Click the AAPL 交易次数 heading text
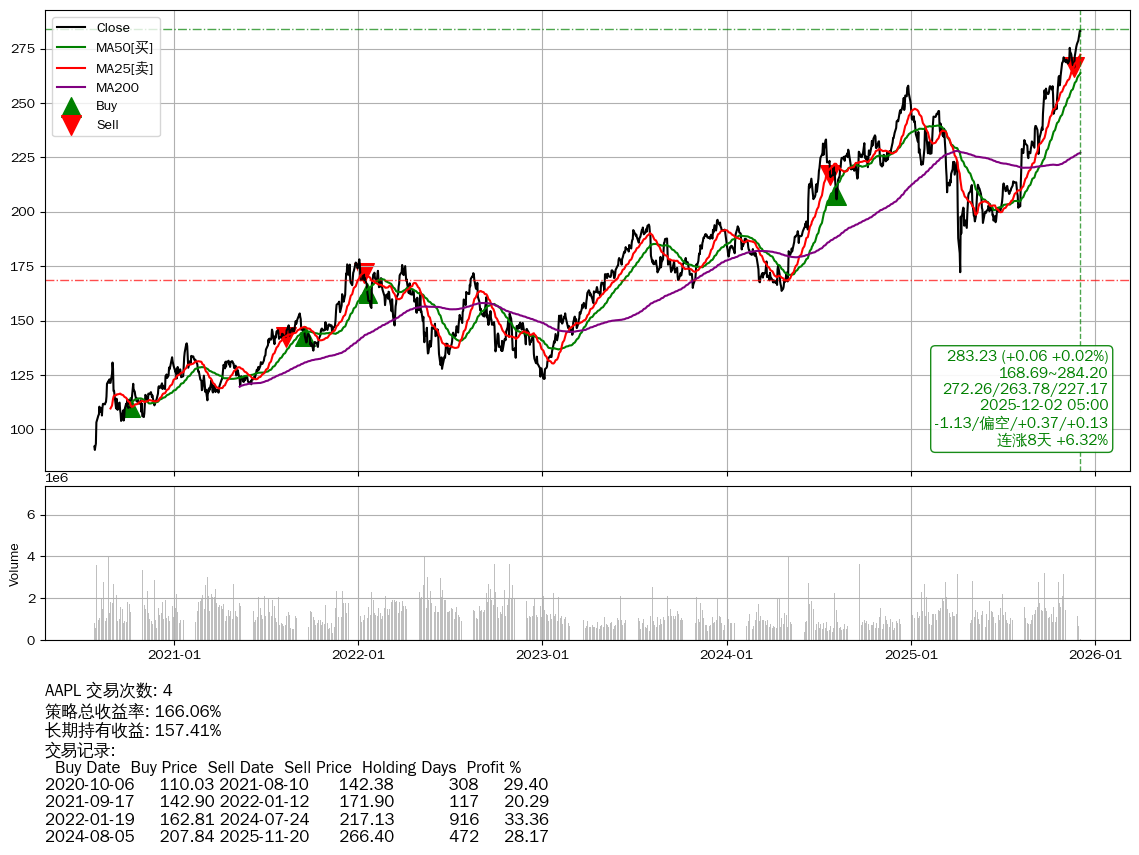This screenshot has width=1139, height=855. pos(108,690)
